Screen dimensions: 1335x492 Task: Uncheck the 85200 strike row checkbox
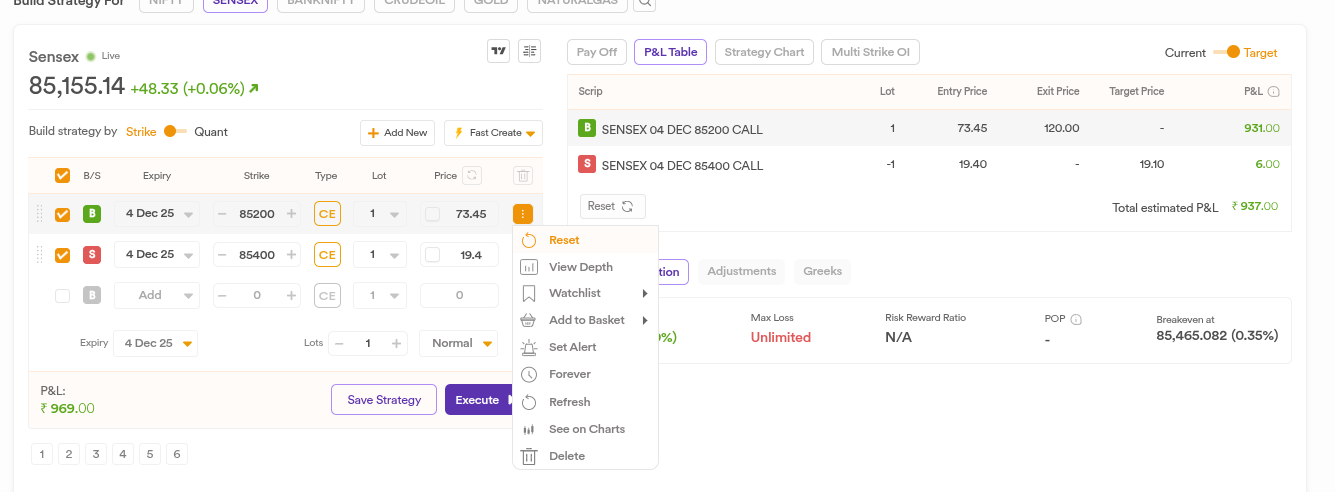click(x=62, y=214)
